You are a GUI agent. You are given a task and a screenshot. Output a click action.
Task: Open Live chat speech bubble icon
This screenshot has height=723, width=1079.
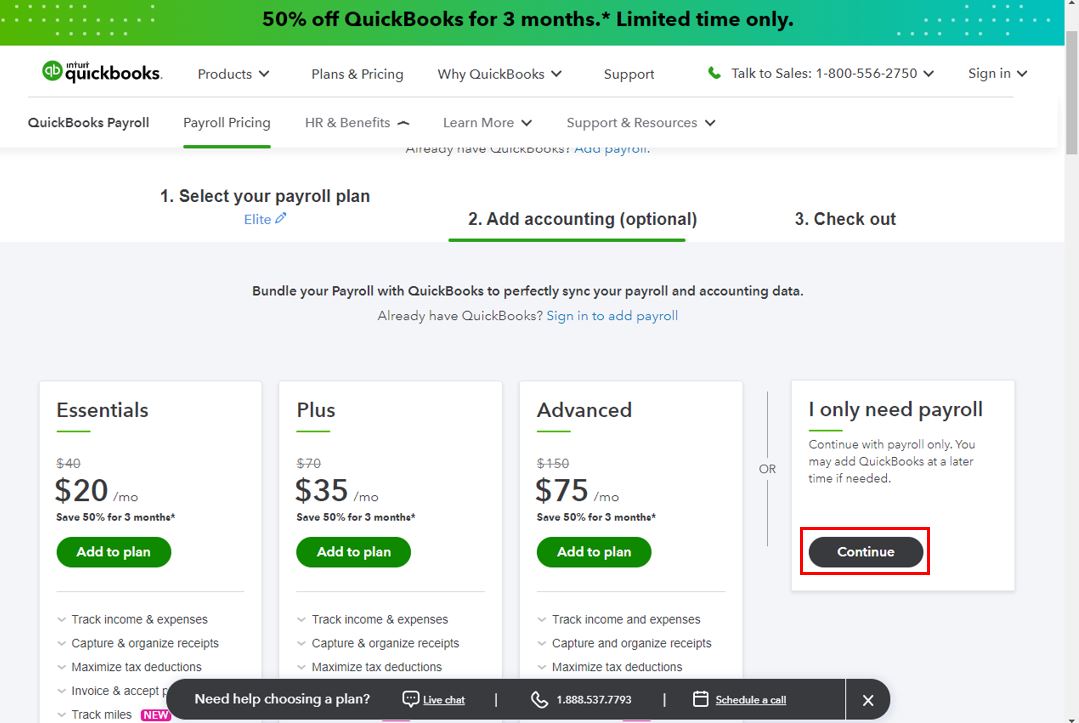[410, 699]
